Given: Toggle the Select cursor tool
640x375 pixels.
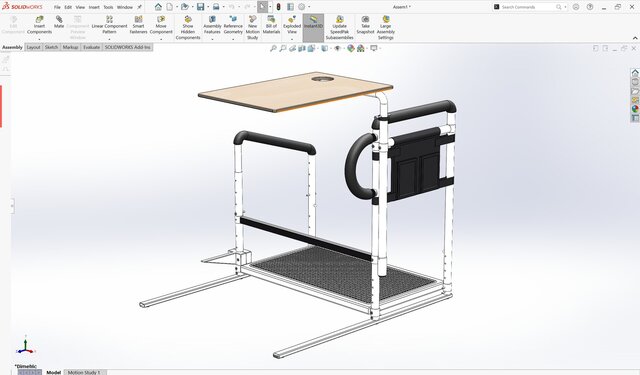Looking at the screenshot, I should [262, 7].
